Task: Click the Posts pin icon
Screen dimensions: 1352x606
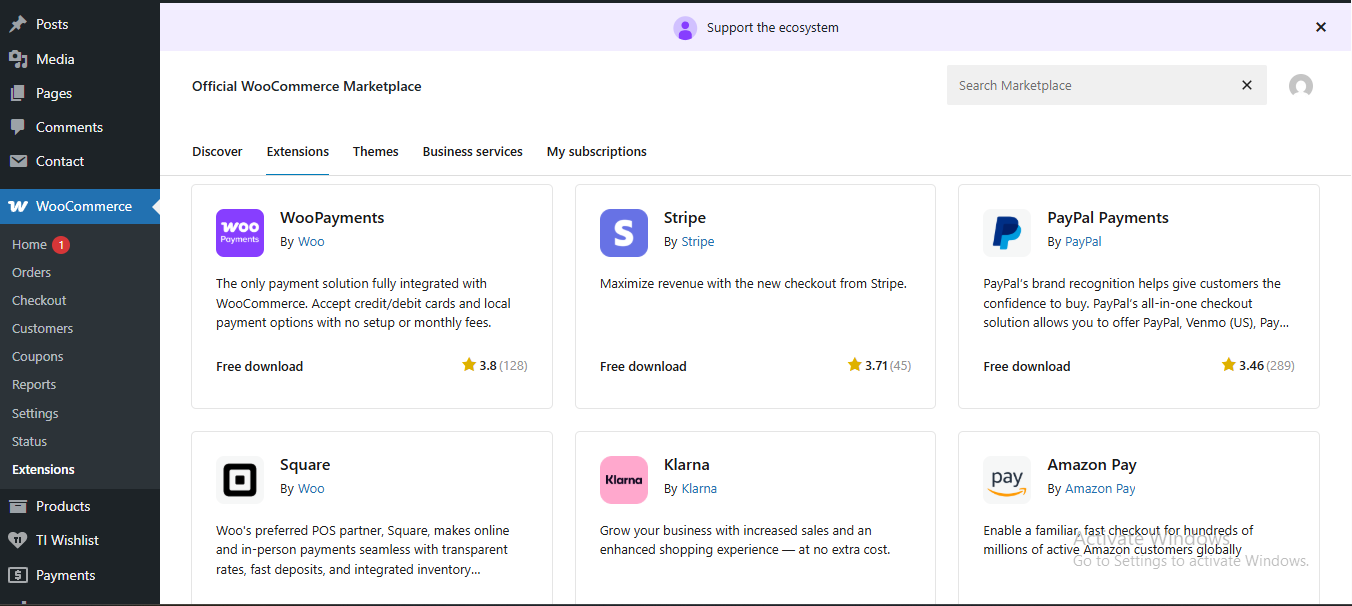Action: (18, 24)
